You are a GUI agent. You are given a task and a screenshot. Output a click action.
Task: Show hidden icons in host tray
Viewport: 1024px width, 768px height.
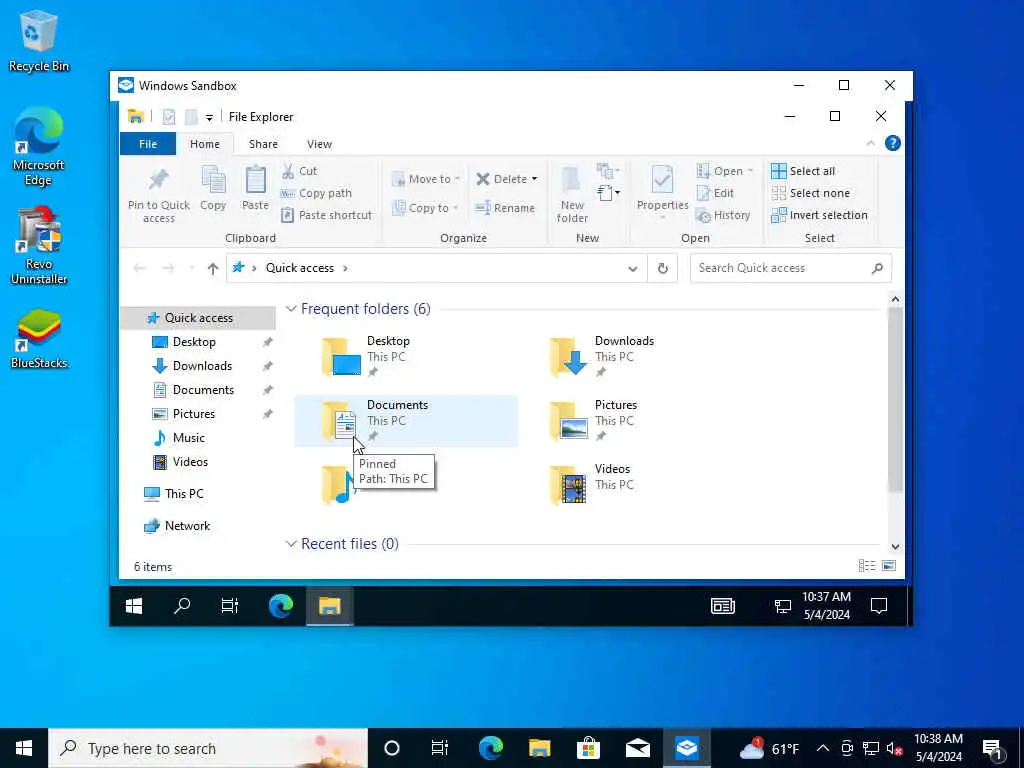(823, 748)
